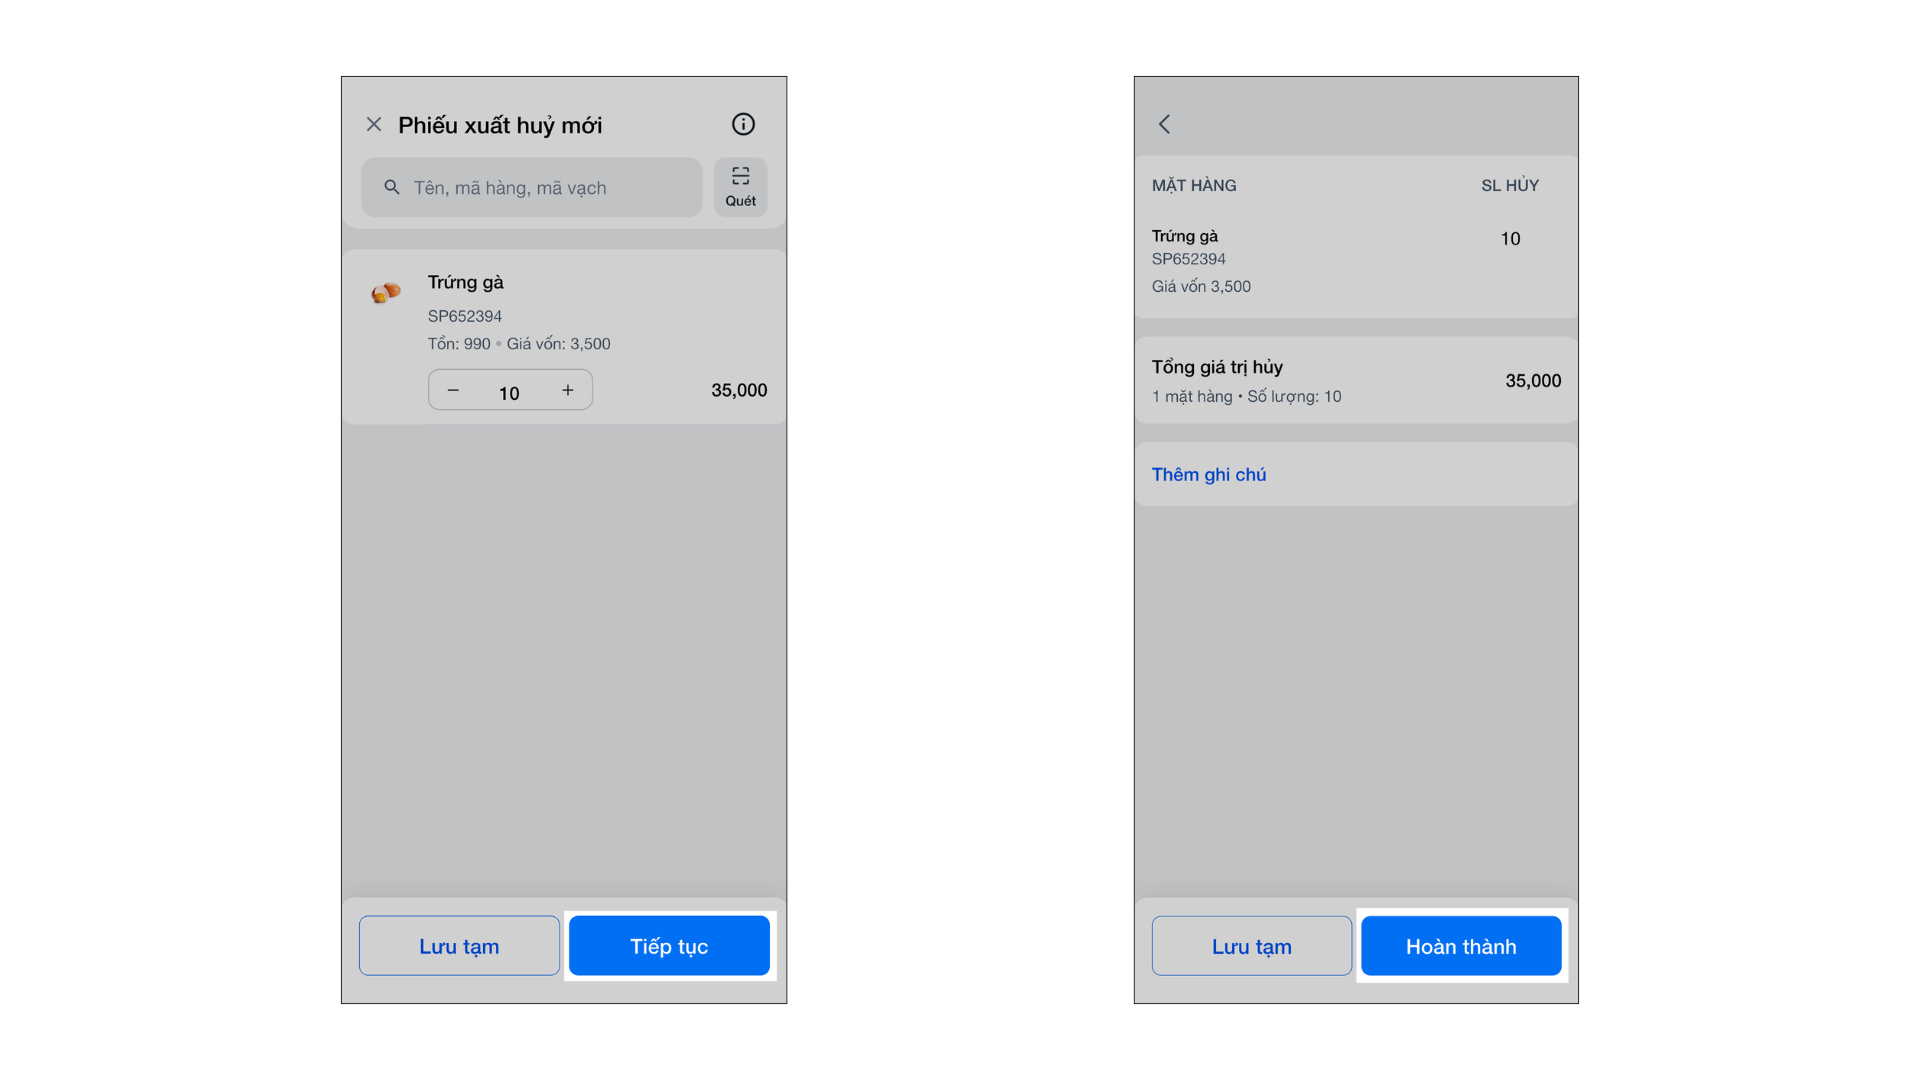
Task: Select the quantity value between minus and plus
Action: [x=509, y=392]
